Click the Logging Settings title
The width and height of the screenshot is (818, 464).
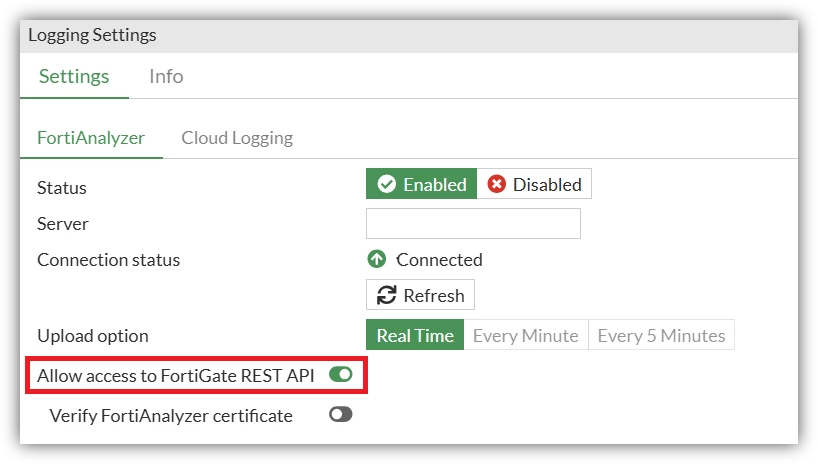(x=92, y=35)
